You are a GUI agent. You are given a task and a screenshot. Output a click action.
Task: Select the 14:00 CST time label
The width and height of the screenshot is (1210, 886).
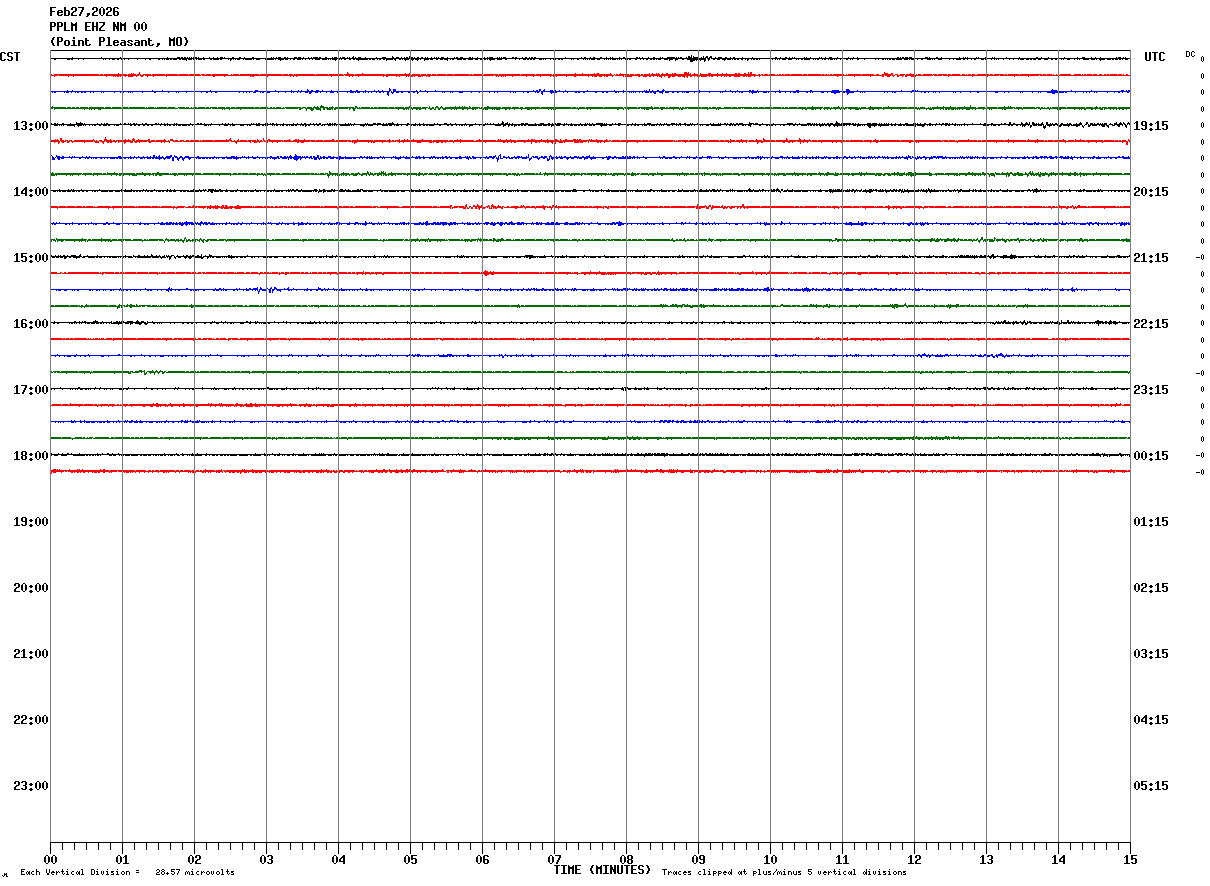pyautogui.click(x=31, y=192)
